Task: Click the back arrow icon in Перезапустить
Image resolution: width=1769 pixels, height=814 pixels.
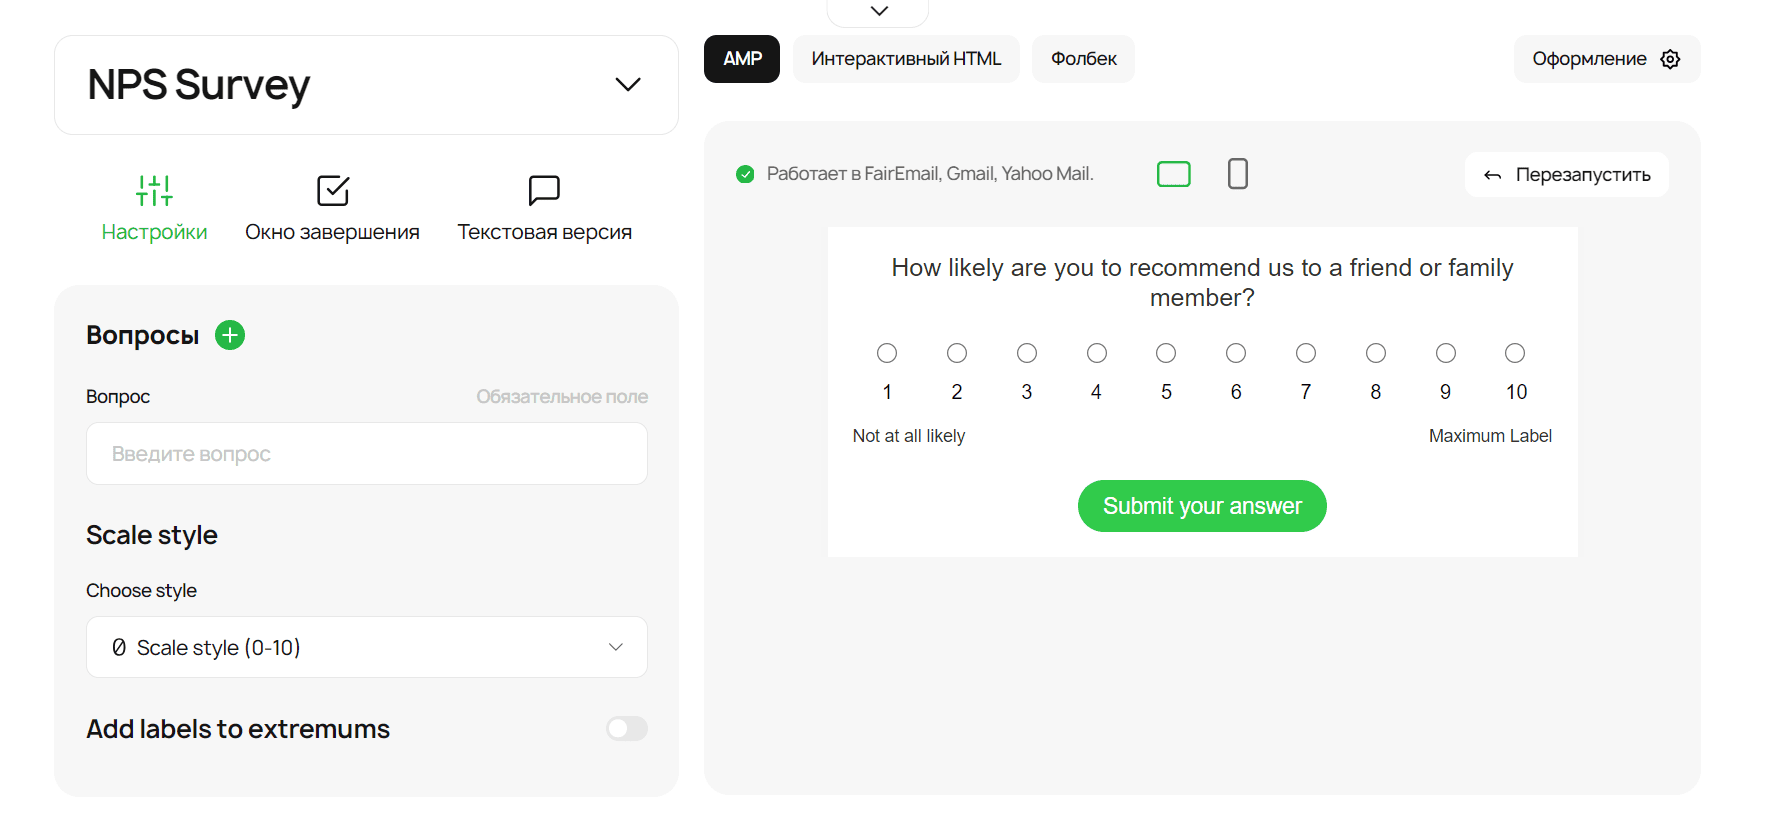Action: click(x=1492, y=175)
